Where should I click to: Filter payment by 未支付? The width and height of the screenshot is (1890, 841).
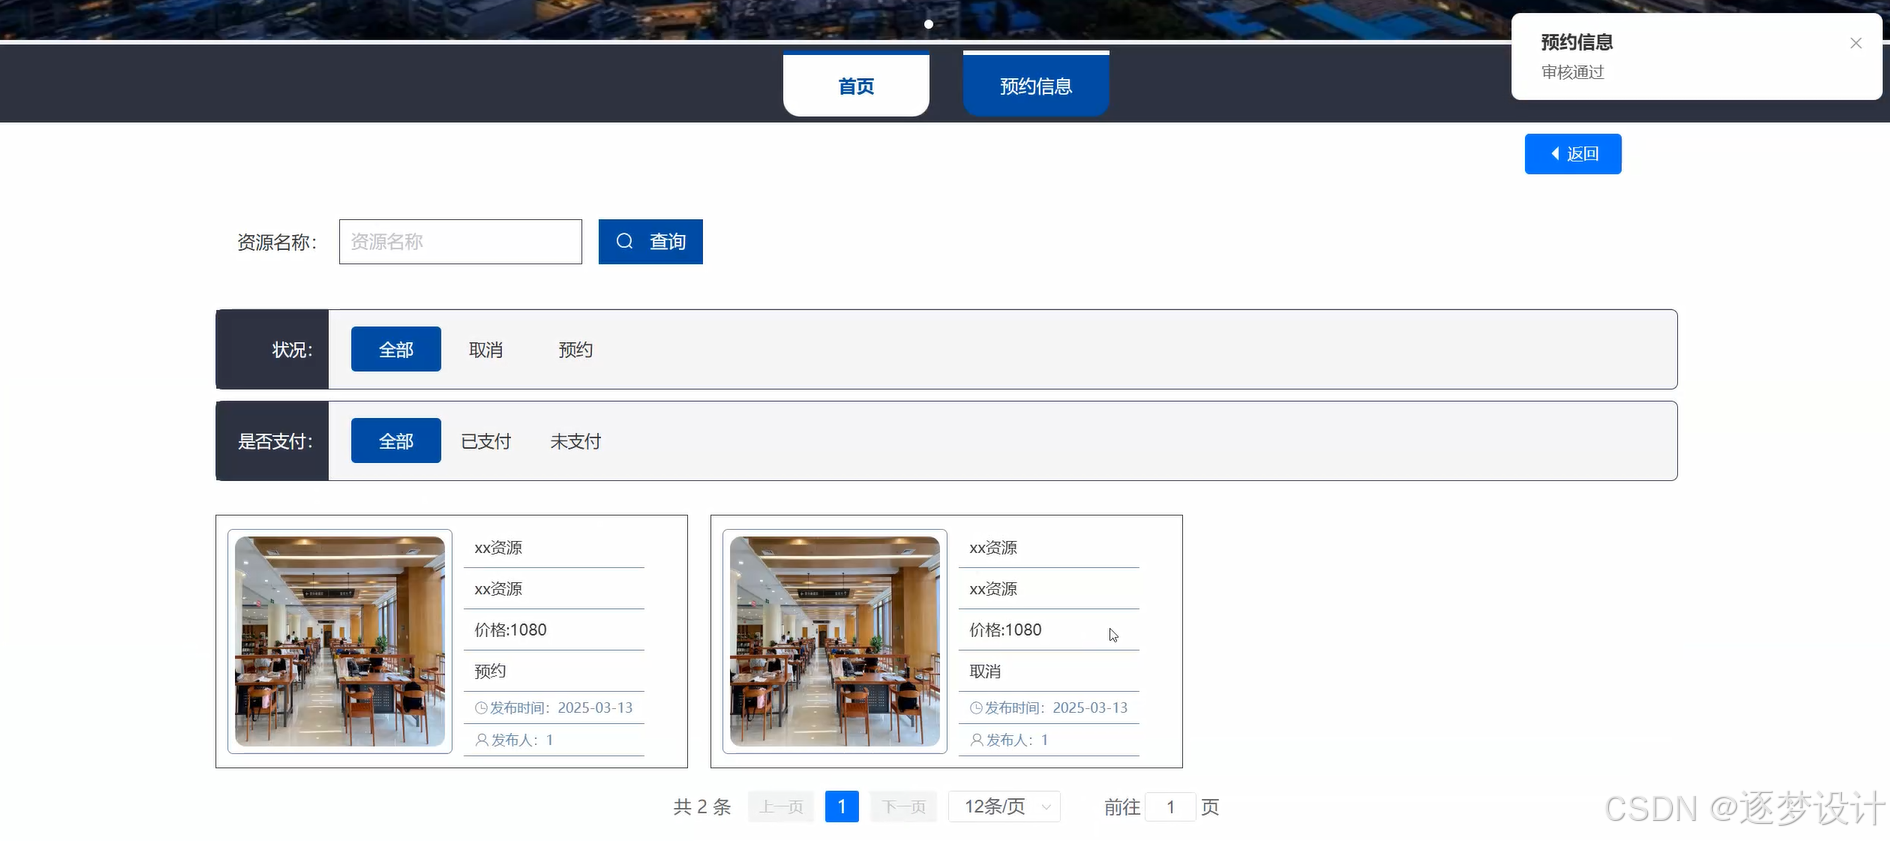576,441
